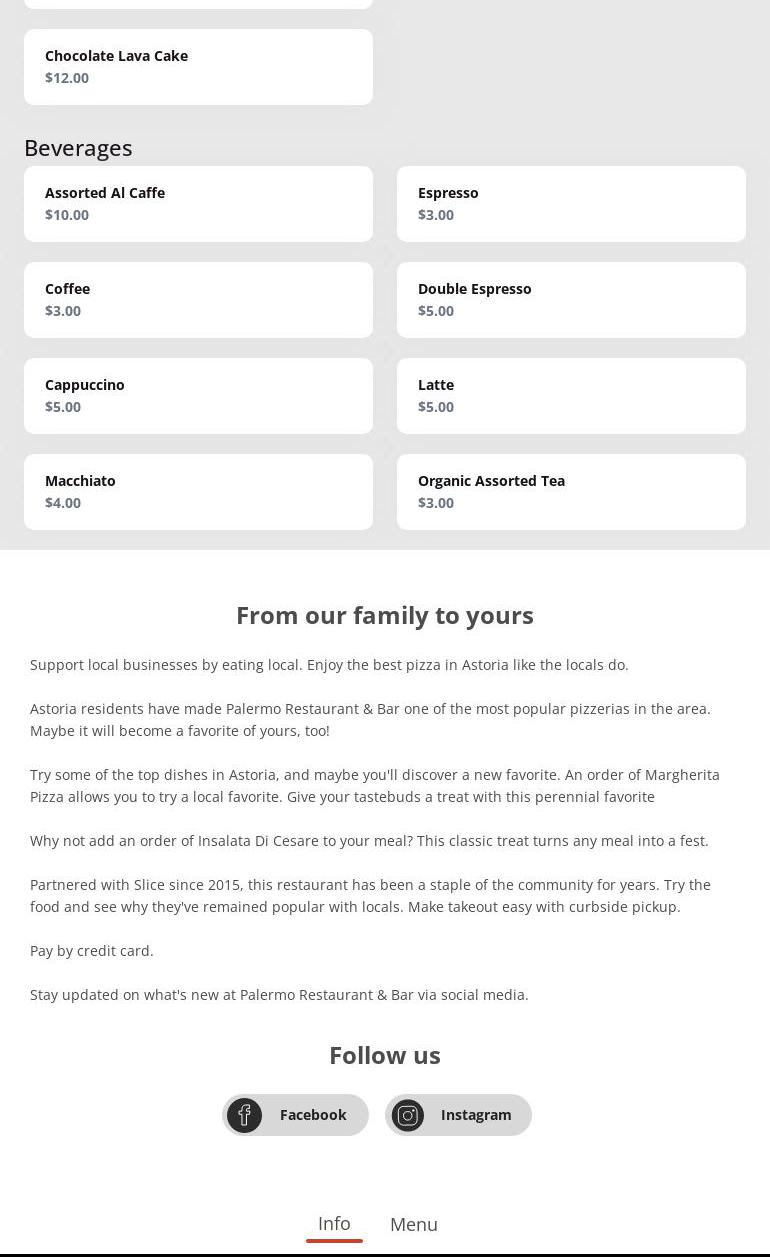The image size is (770, 1257).
Task: Switch to the Info tab
Action: 334,1224
